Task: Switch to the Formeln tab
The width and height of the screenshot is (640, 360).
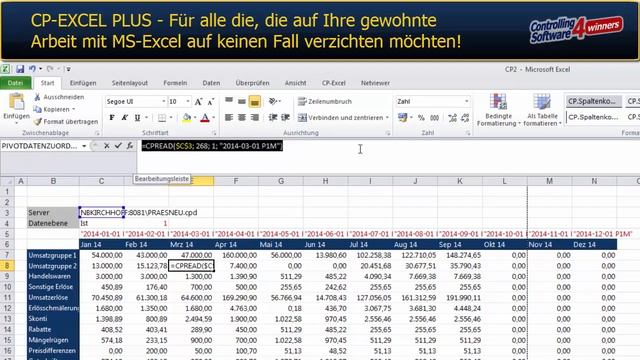Action: (x=175, y=83)
